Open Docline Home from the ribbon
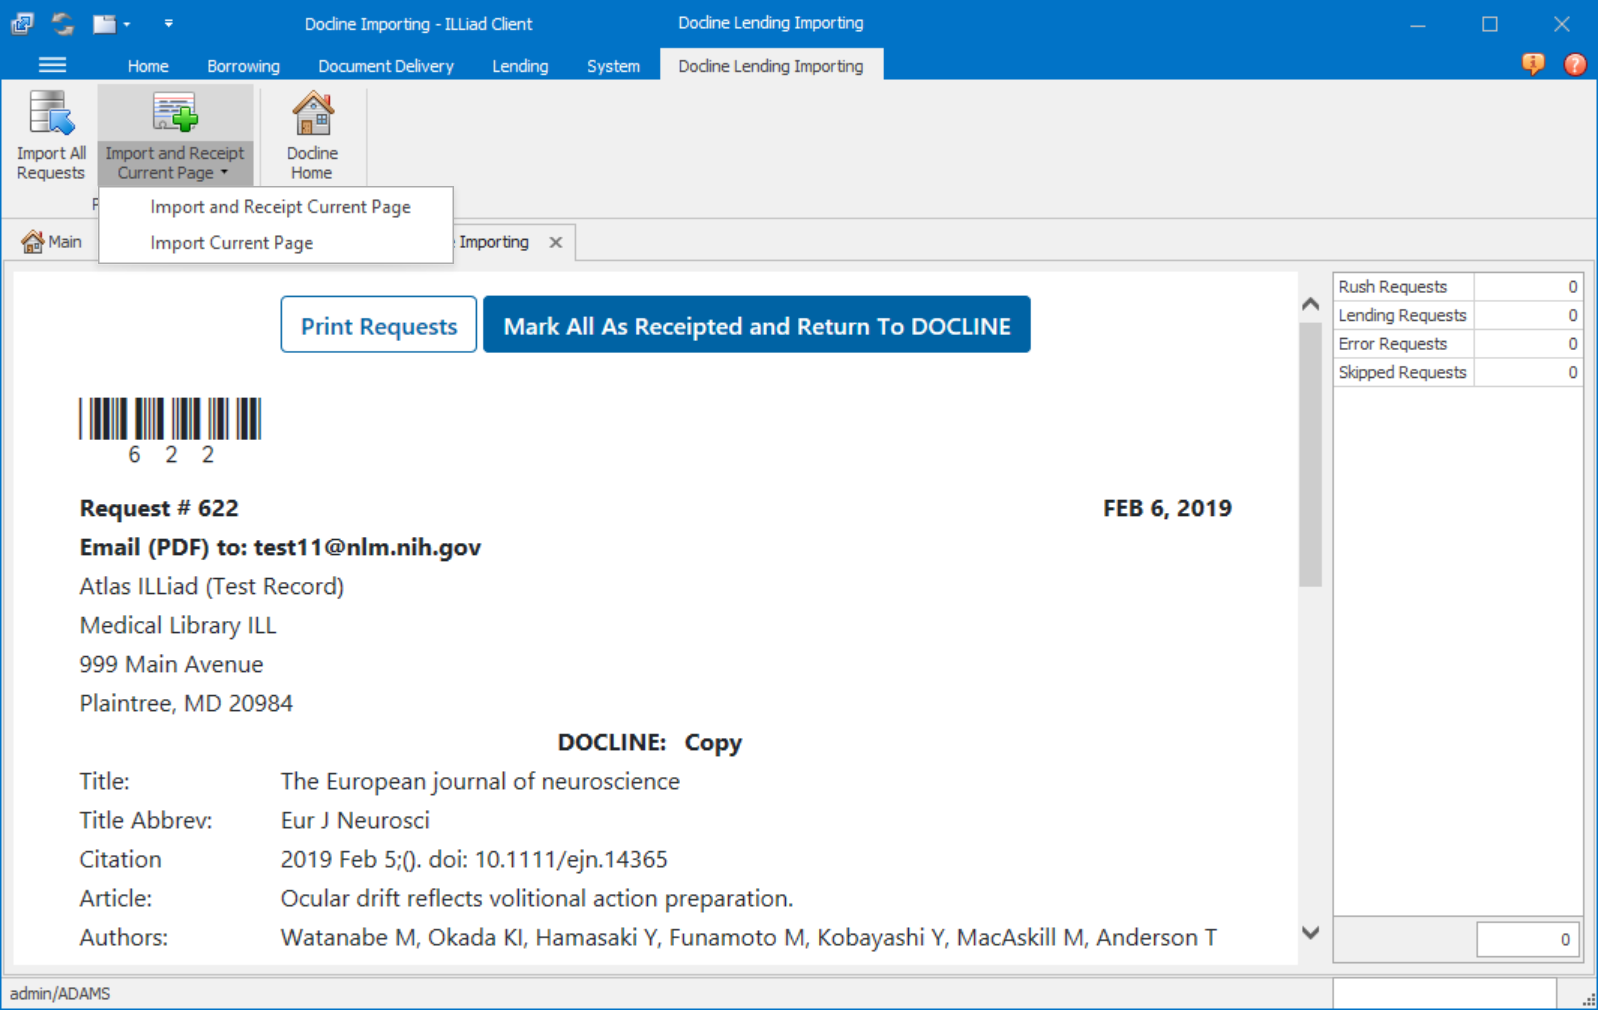The height and width of the screenshot is (1010, 1598). tap(312, 135)
